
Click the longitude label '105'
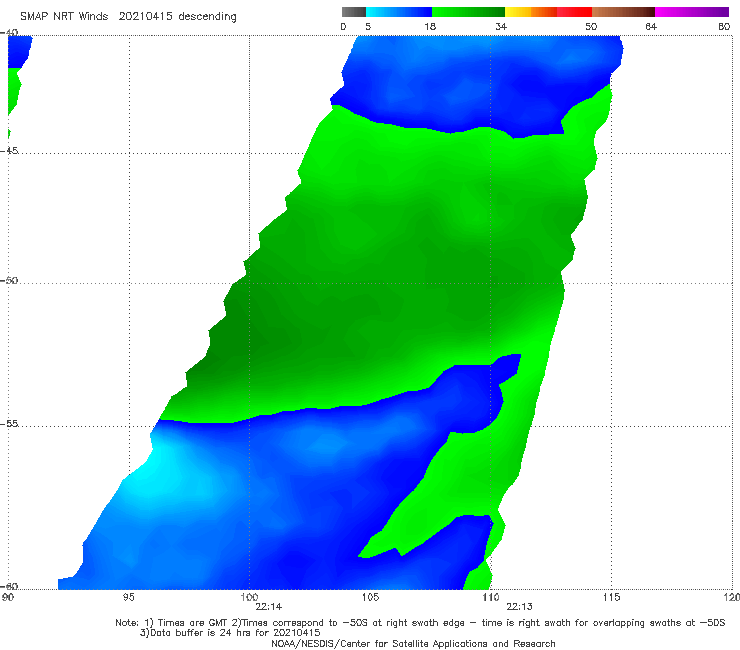370,598
